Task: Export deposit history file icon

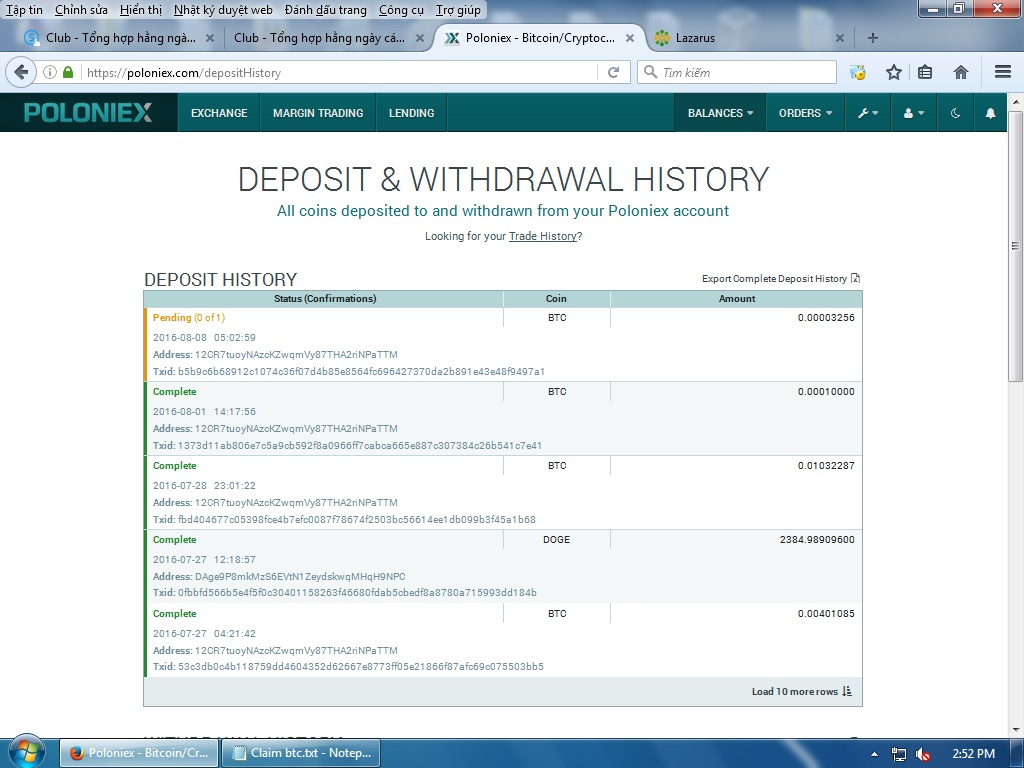Action: tap(856, 278)
